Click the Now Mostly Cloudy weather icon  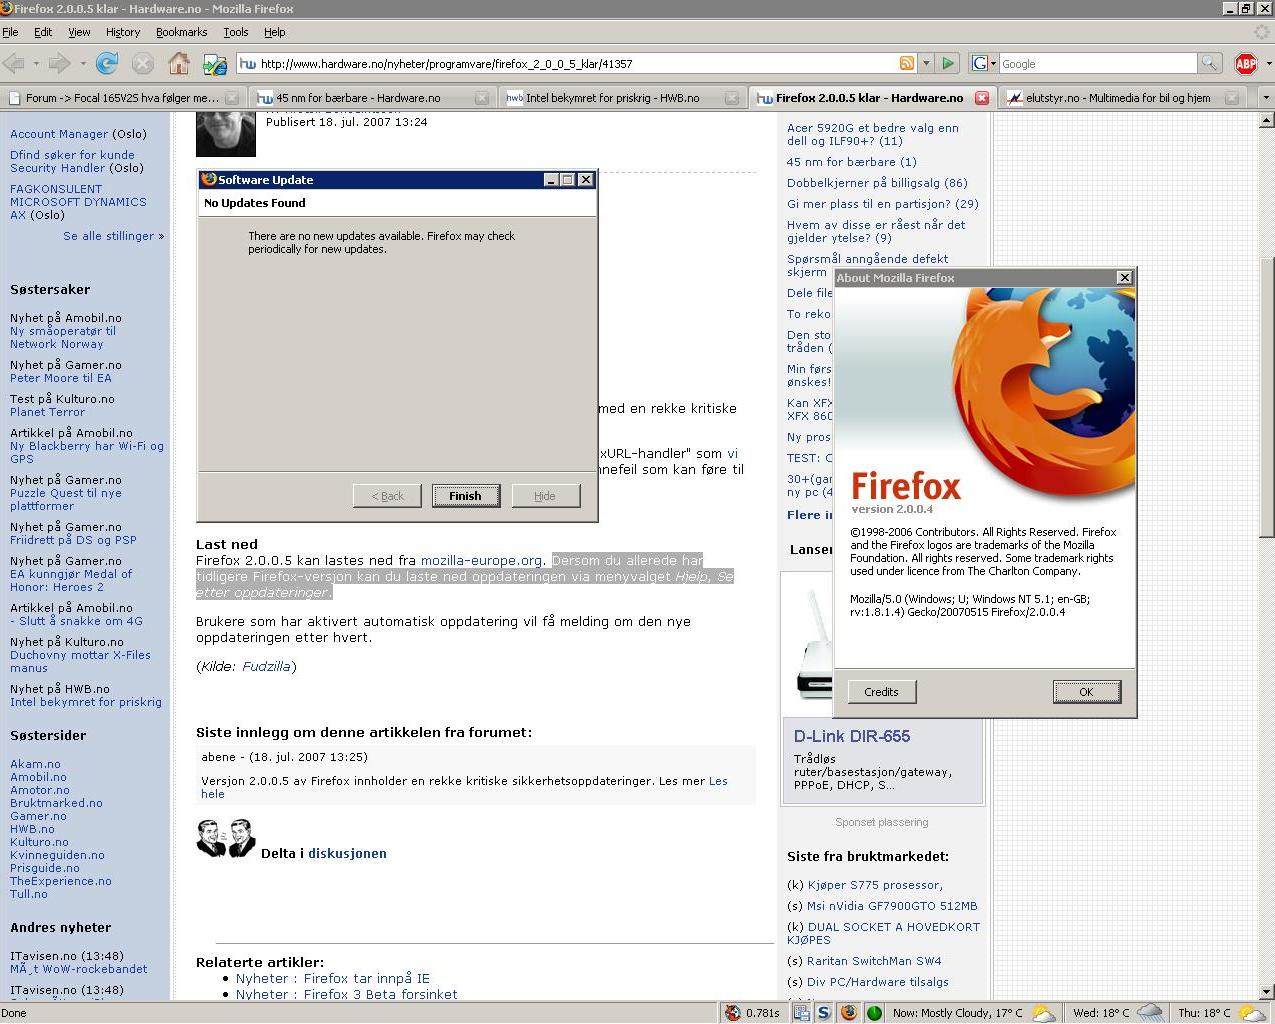pyautogui.click(x=1044, y=1013)
